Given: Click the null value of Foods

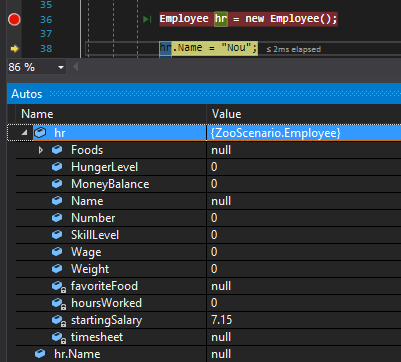Looking at the screenshot, I should click(221, 150).
